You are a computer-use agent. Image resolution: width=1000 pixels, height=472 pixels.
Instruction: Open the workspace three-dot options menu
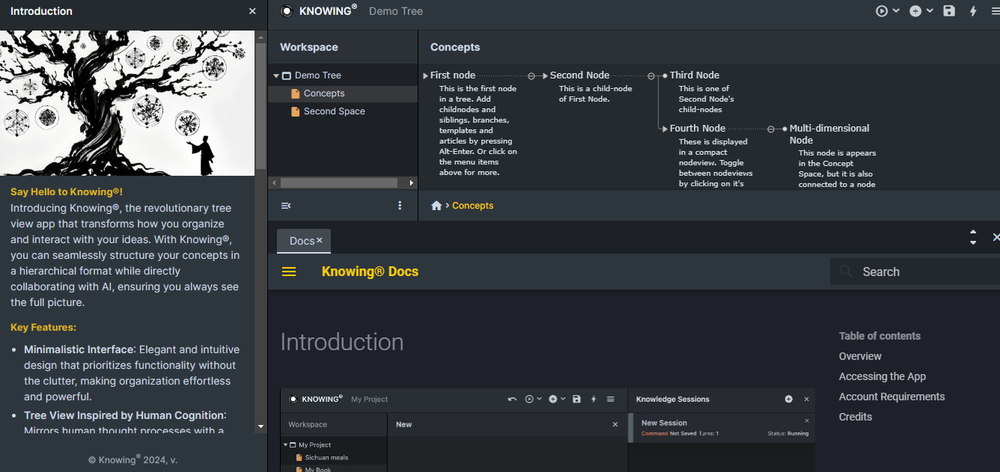pyautogui.click(x=400, y=205)
